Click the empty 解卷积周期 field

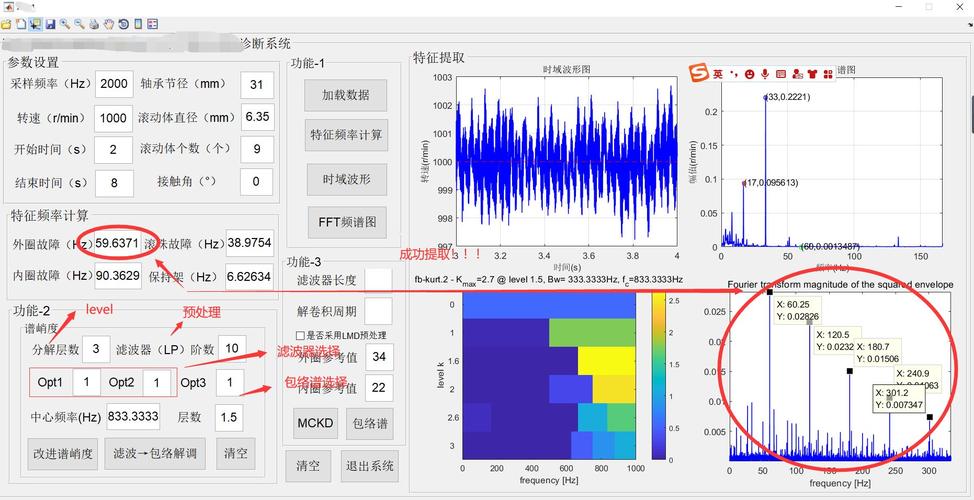(378, 311)
